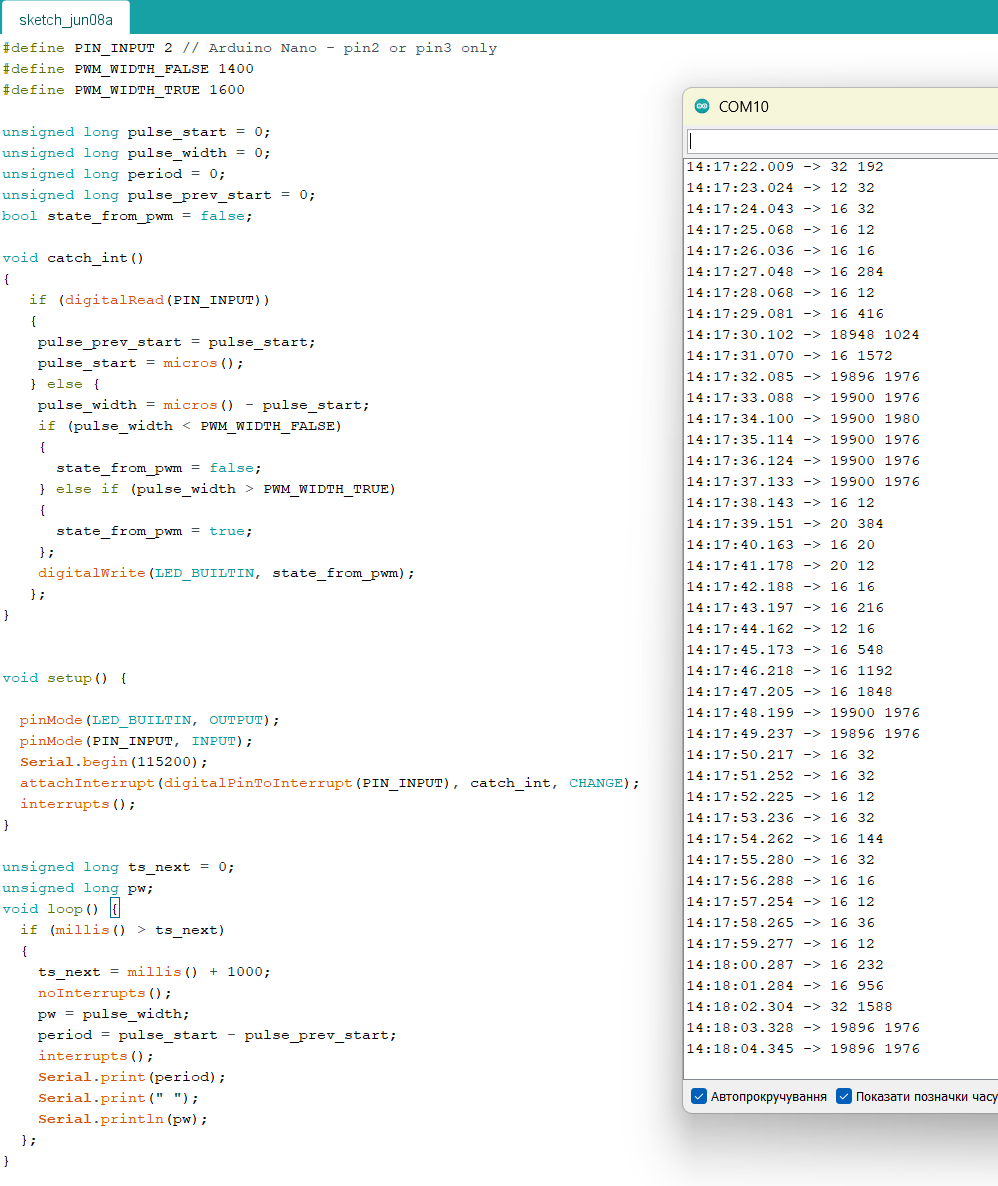This screenshot has width=998, height=1186.
Task: Click serial line 14:17:54.262 -> 16 144
Action: (785, 838)
